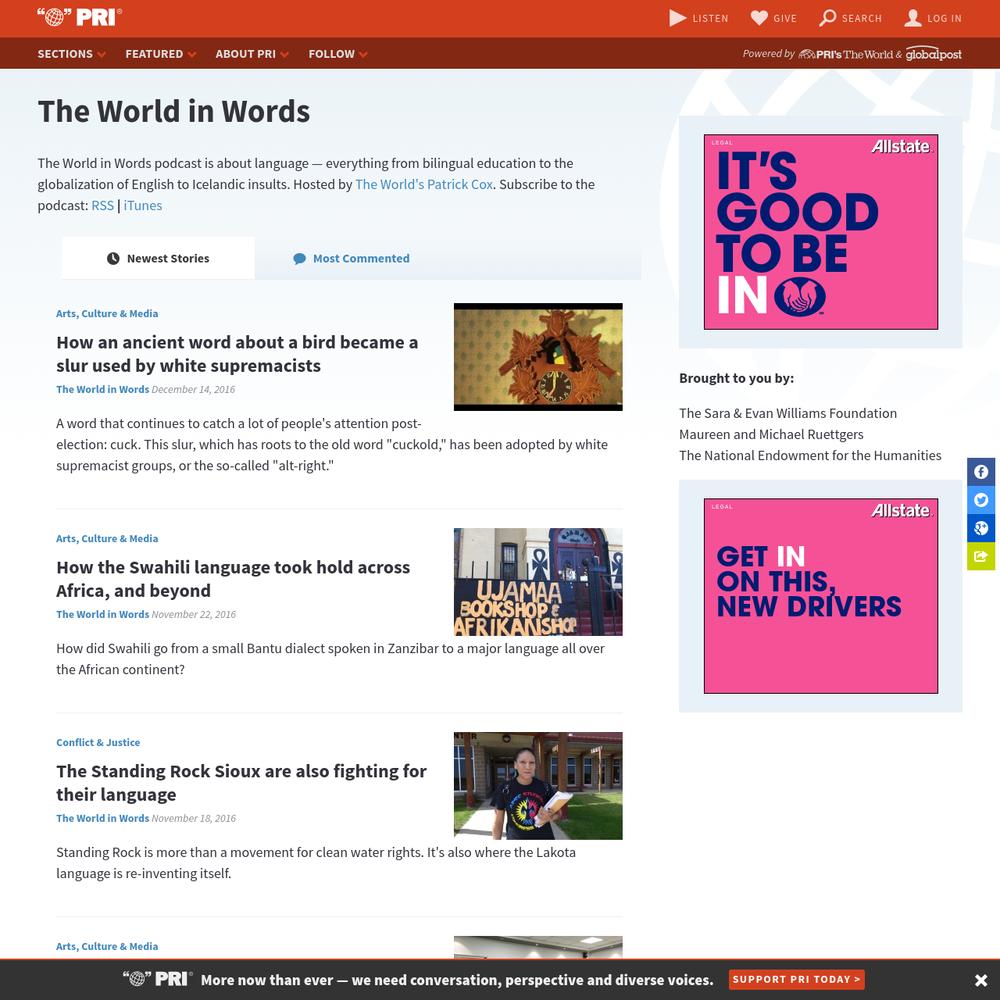Click PRI's The World powered-by logo
Screen dimensions: 1000x1000
click(845, 54)
